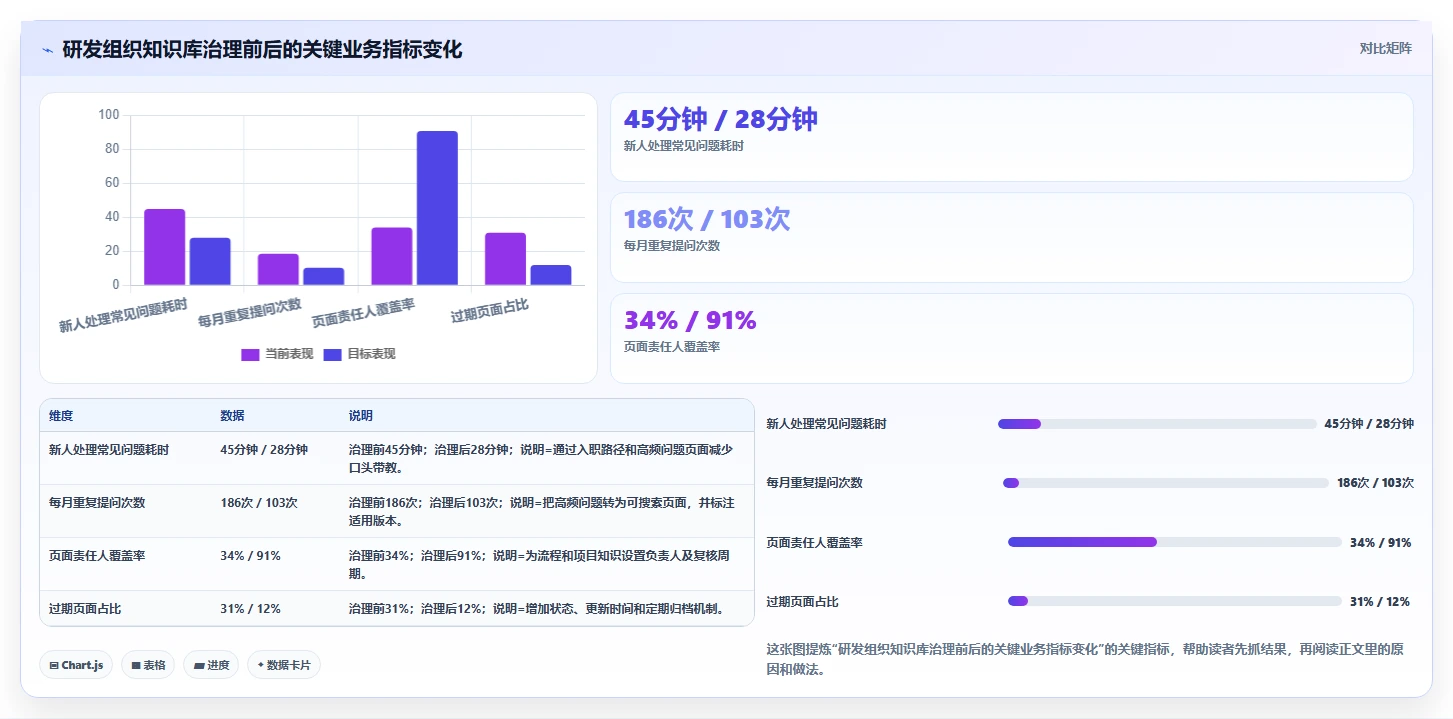Click the 186次 / 103次 metric card value
Viewport: 1453px width, 719px height.
click(707, 220)
